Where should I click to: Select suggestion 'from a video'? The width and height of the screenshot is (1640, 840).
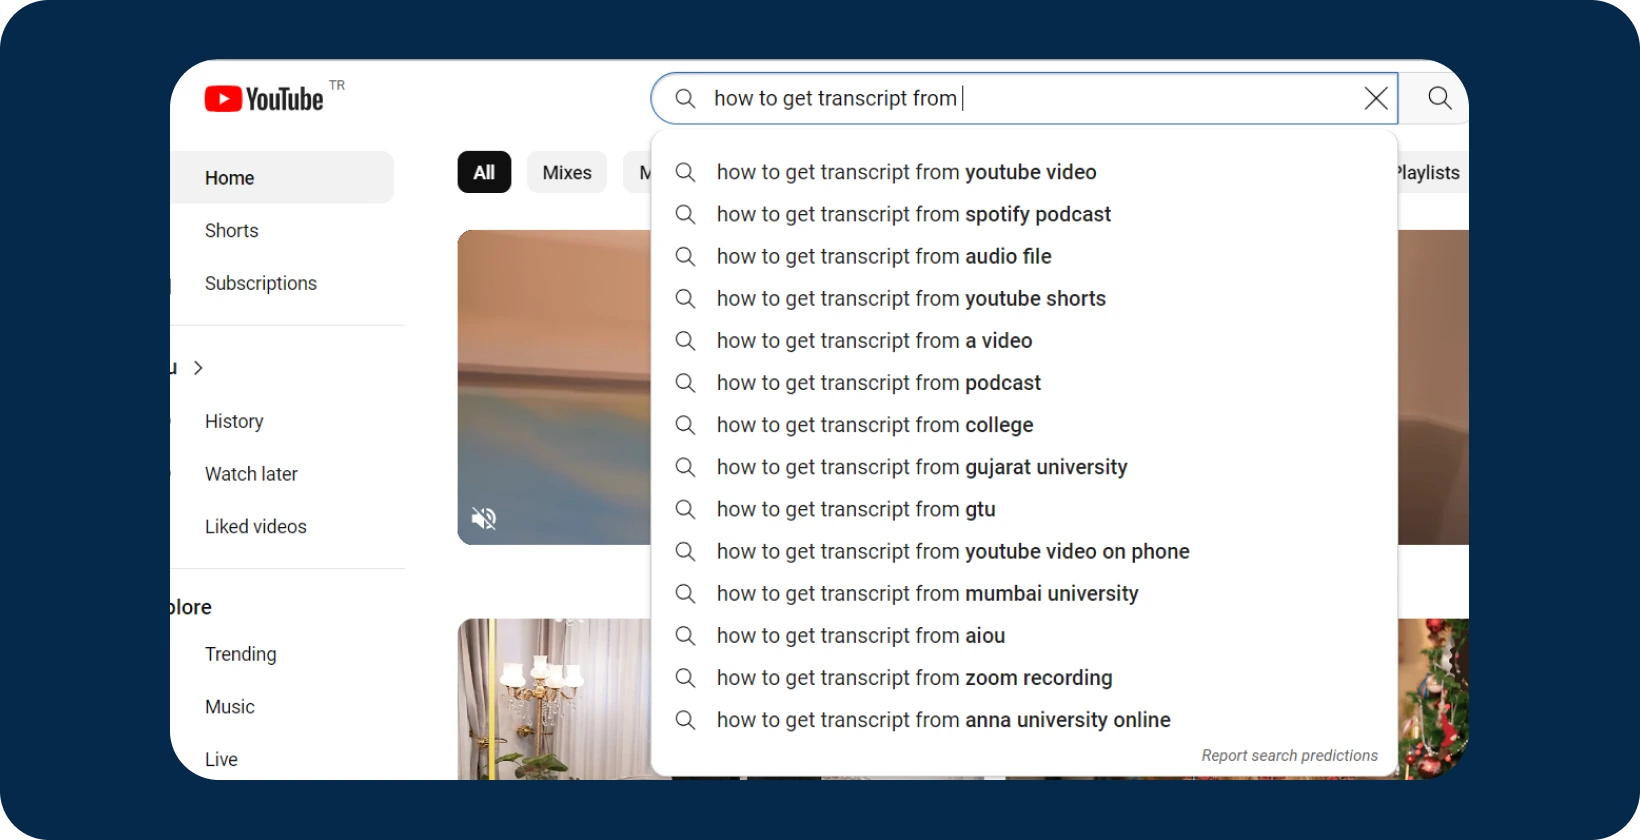click(x=1024, y=340)
